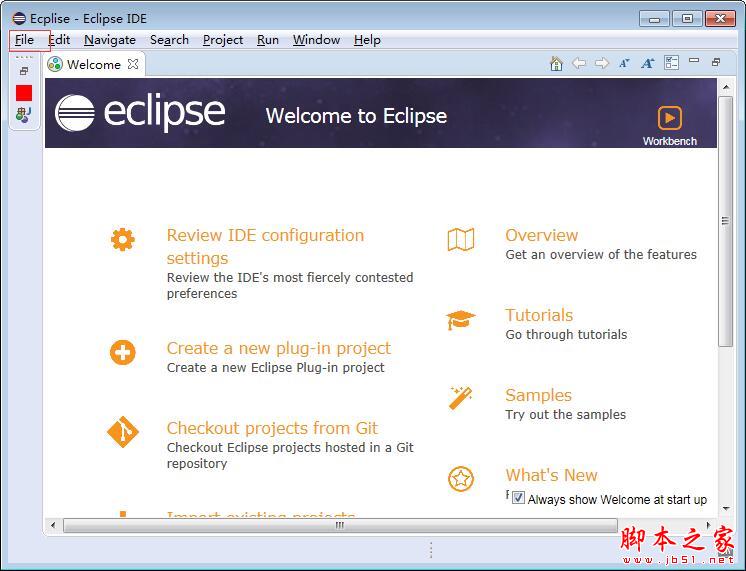Open Checkout projects from Git link

(272, 428)
